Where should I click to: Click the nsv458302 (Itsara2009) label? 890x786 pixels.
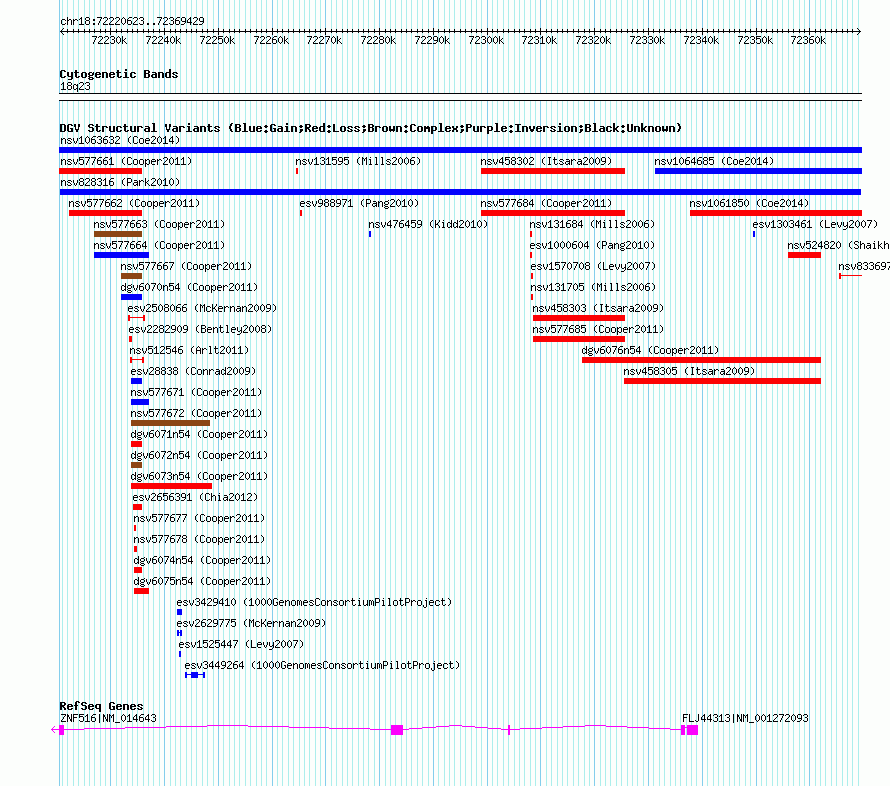546,161
